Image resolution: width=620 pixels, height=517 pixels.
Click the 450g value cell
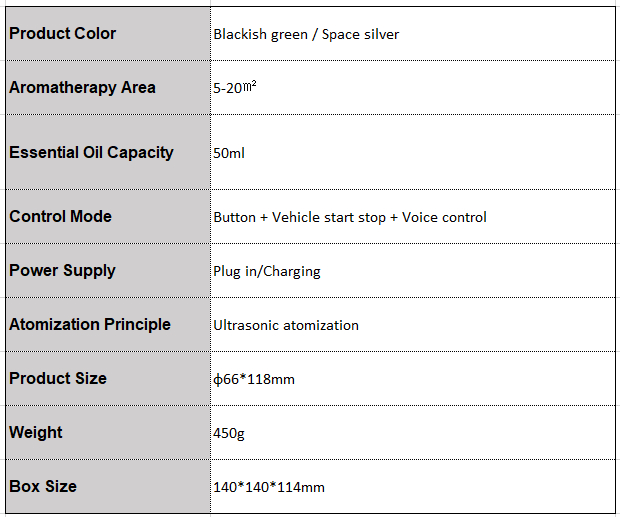pos(413,432)
